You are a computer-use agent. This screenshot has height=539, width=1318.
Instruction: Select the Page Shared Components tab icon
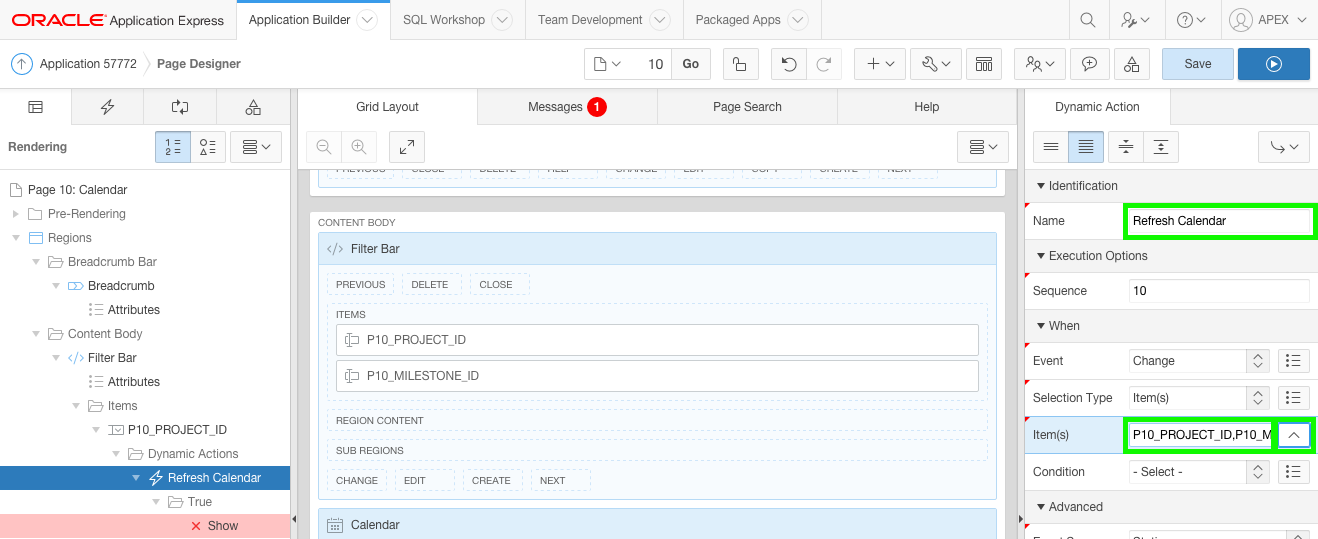tap(253, 107)
